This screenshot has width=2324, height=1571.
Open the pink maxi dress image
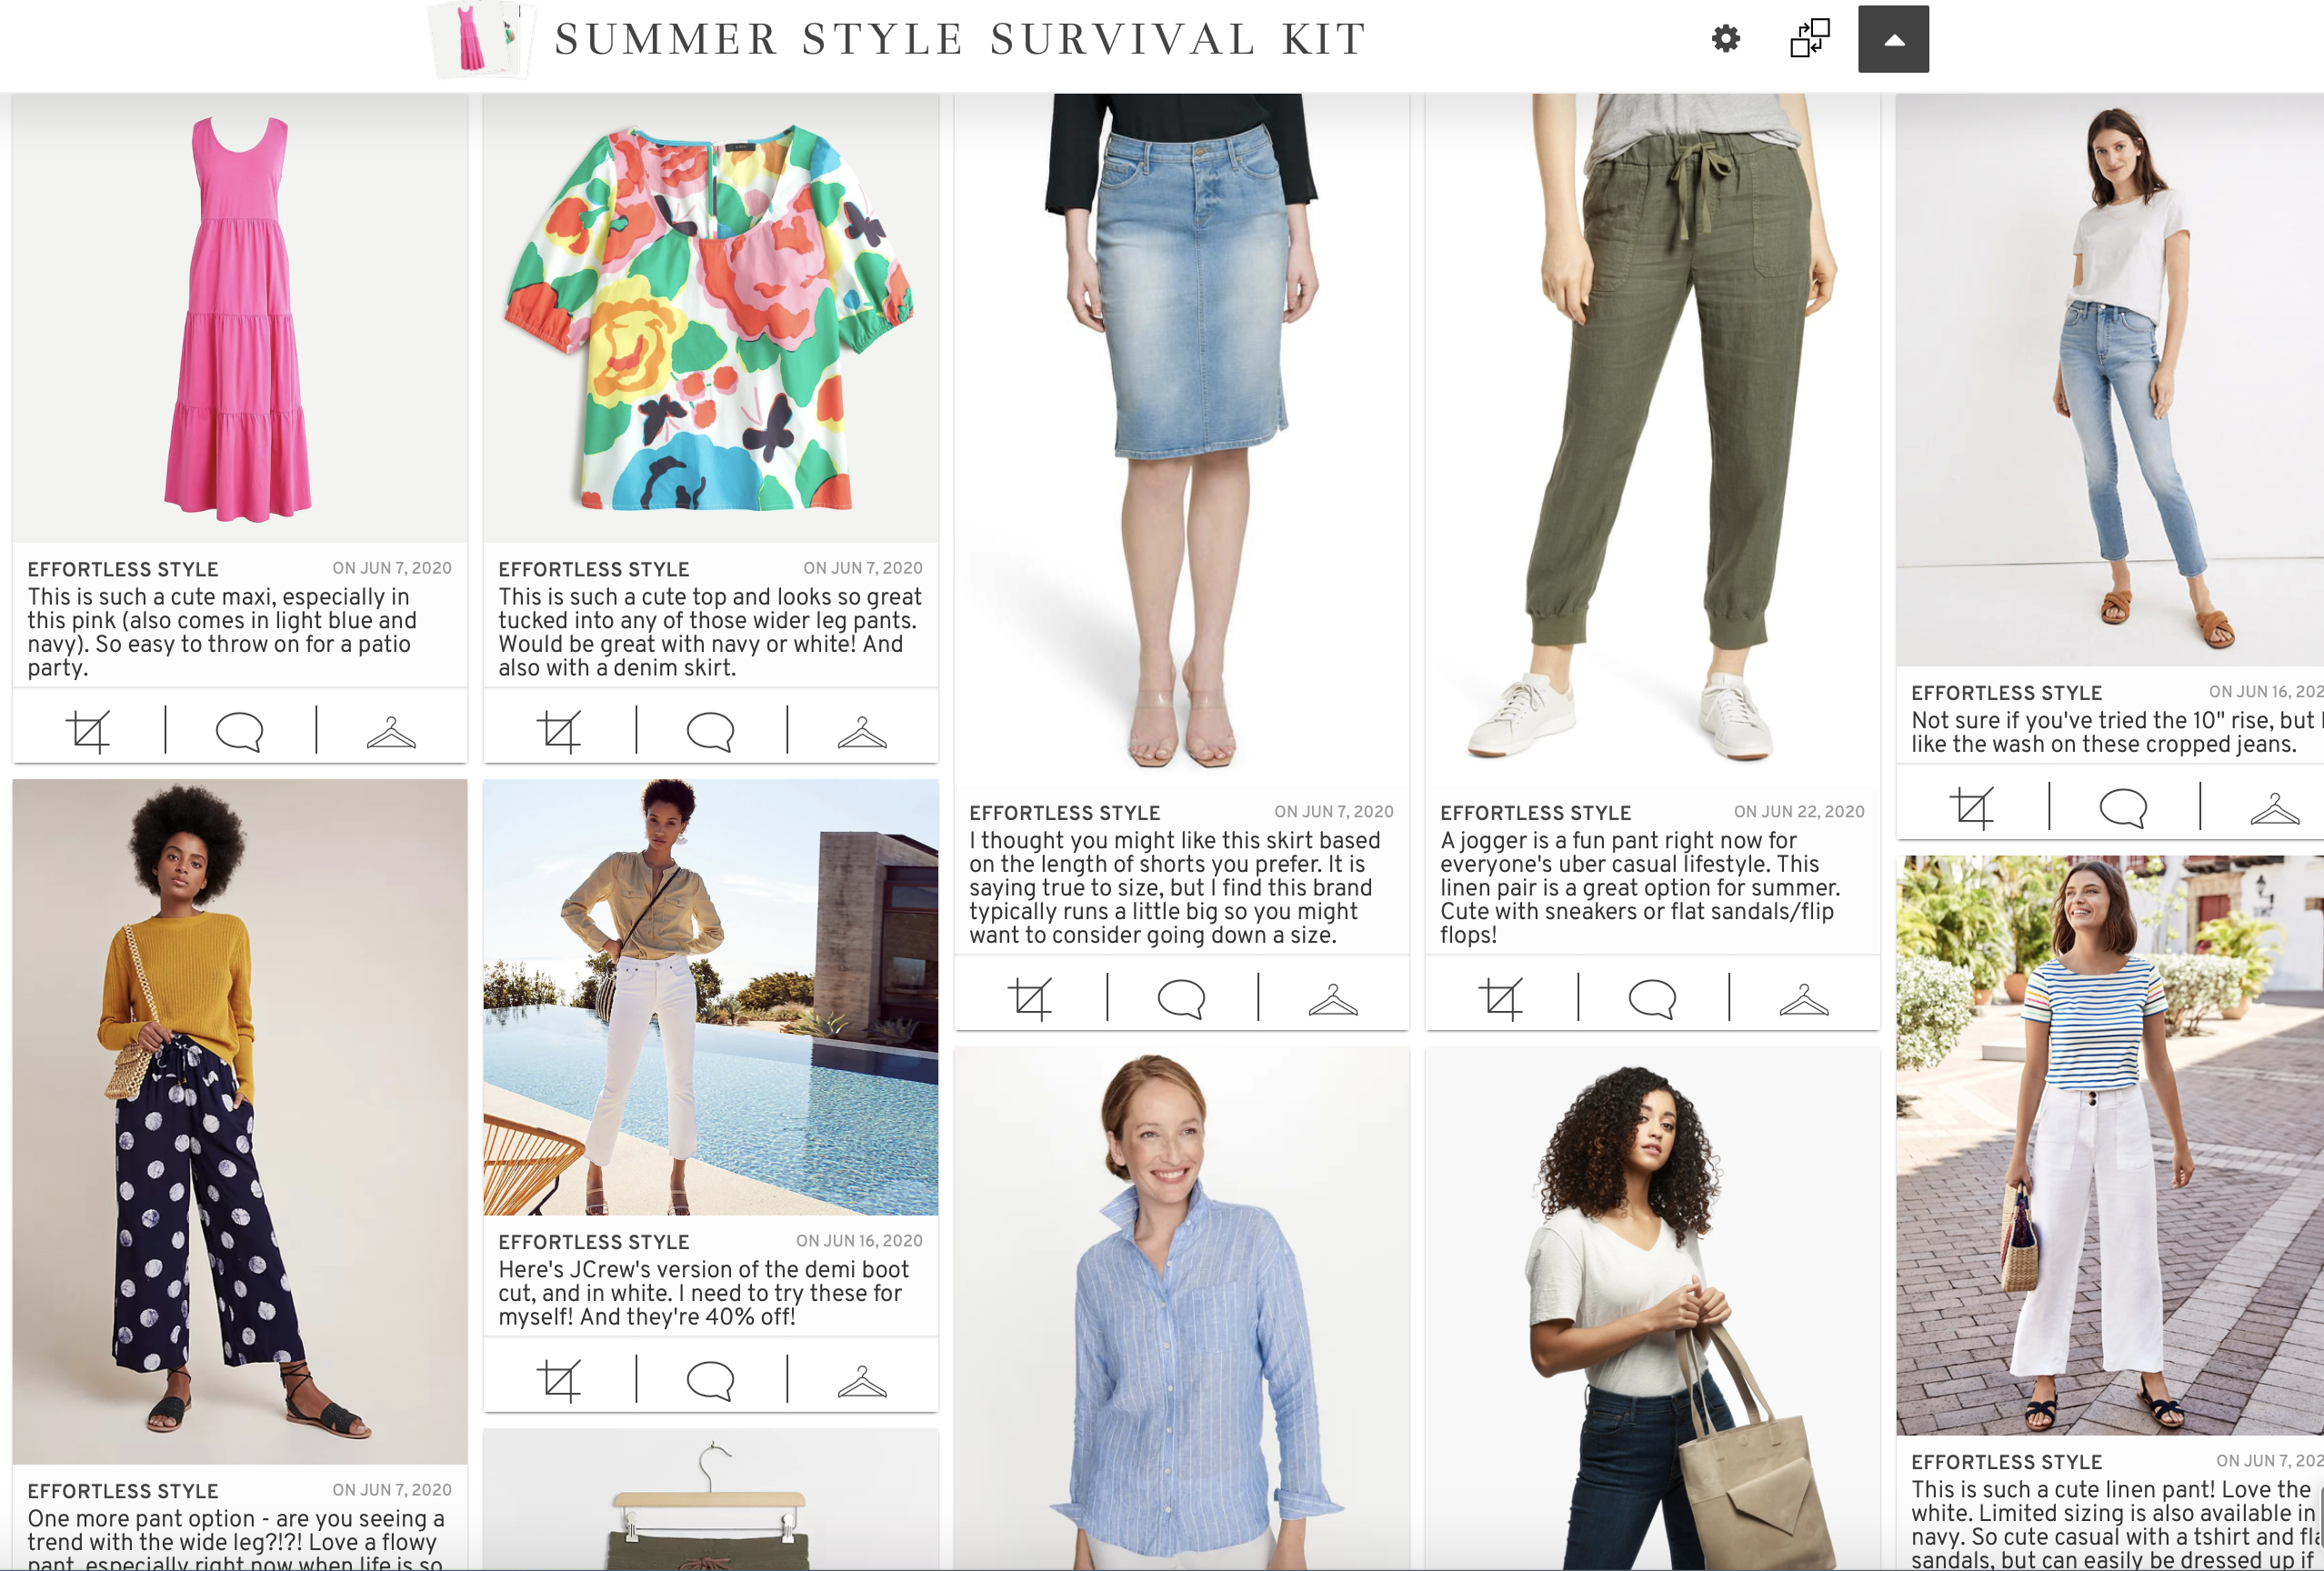239,318
